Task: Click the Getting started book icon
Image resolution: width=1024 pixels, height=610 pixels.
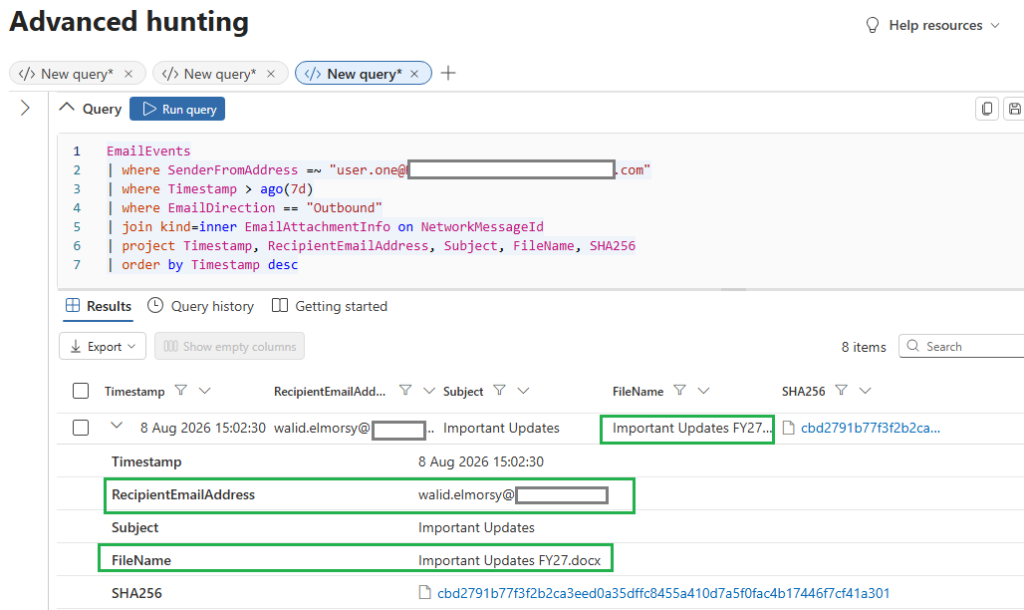Action: 280,305
